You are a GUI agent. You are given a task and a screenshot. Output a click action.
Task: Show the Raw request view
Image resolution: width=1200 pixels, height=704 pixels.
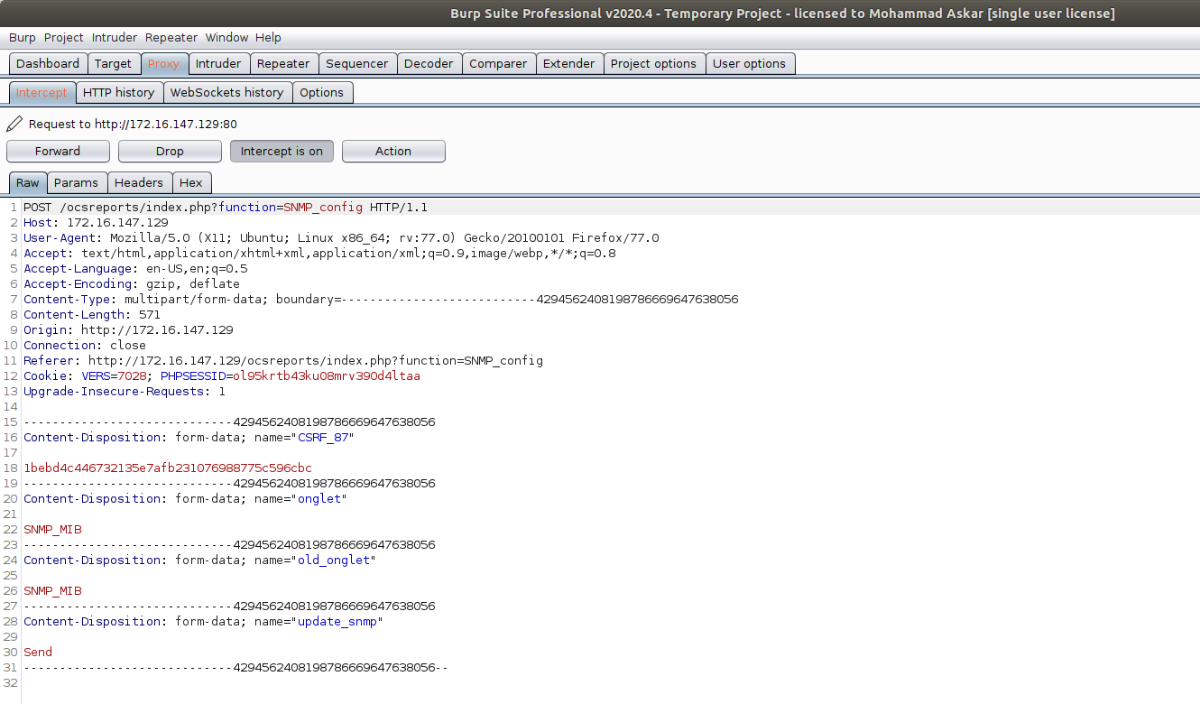pyautogui.click(x=28, y=183)
